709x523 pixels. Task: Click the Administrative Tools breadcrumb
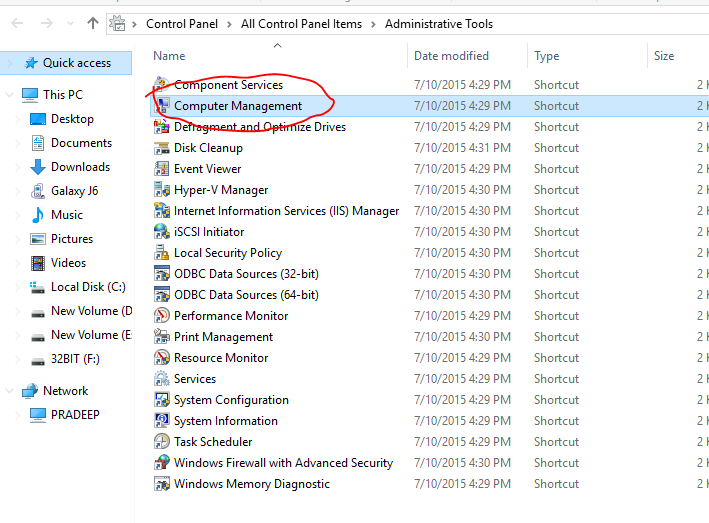[x=439, y=24]
